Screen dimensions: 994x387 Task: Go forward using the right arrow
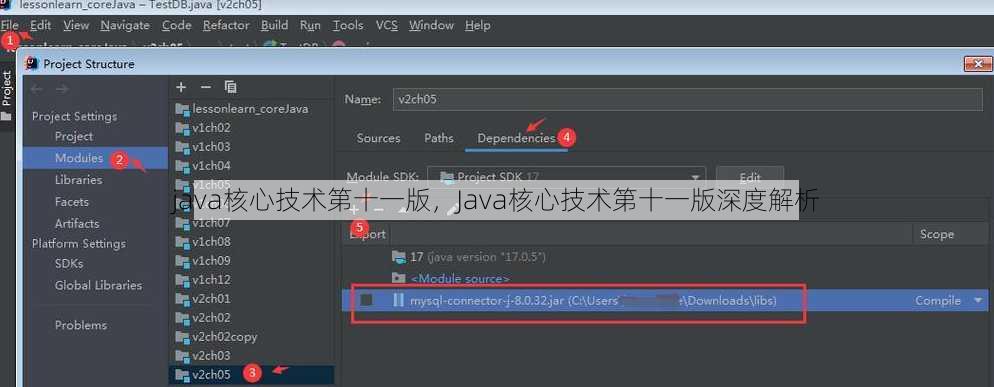(x=61, y=89)
